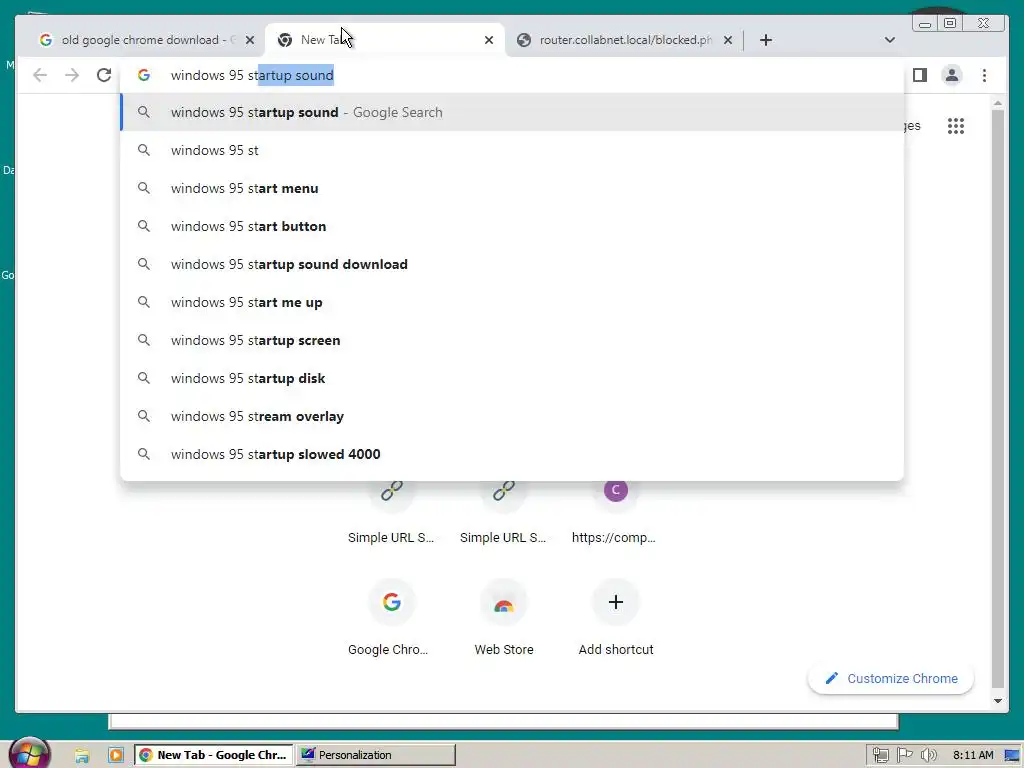
Task: Pick 'windows 95 start me up' suggestion
Action: point(513,302)
